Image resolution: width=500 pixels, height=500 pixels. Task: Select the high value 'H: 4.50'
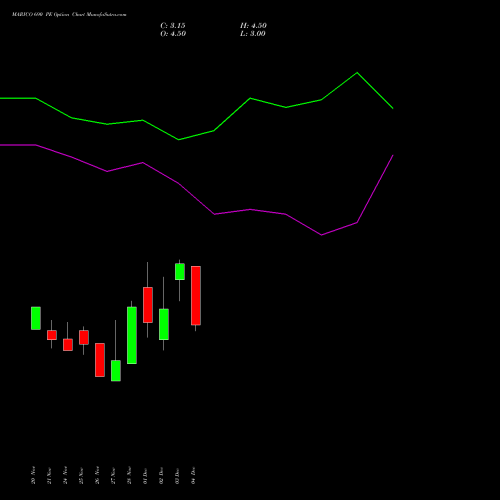(253, 26)
